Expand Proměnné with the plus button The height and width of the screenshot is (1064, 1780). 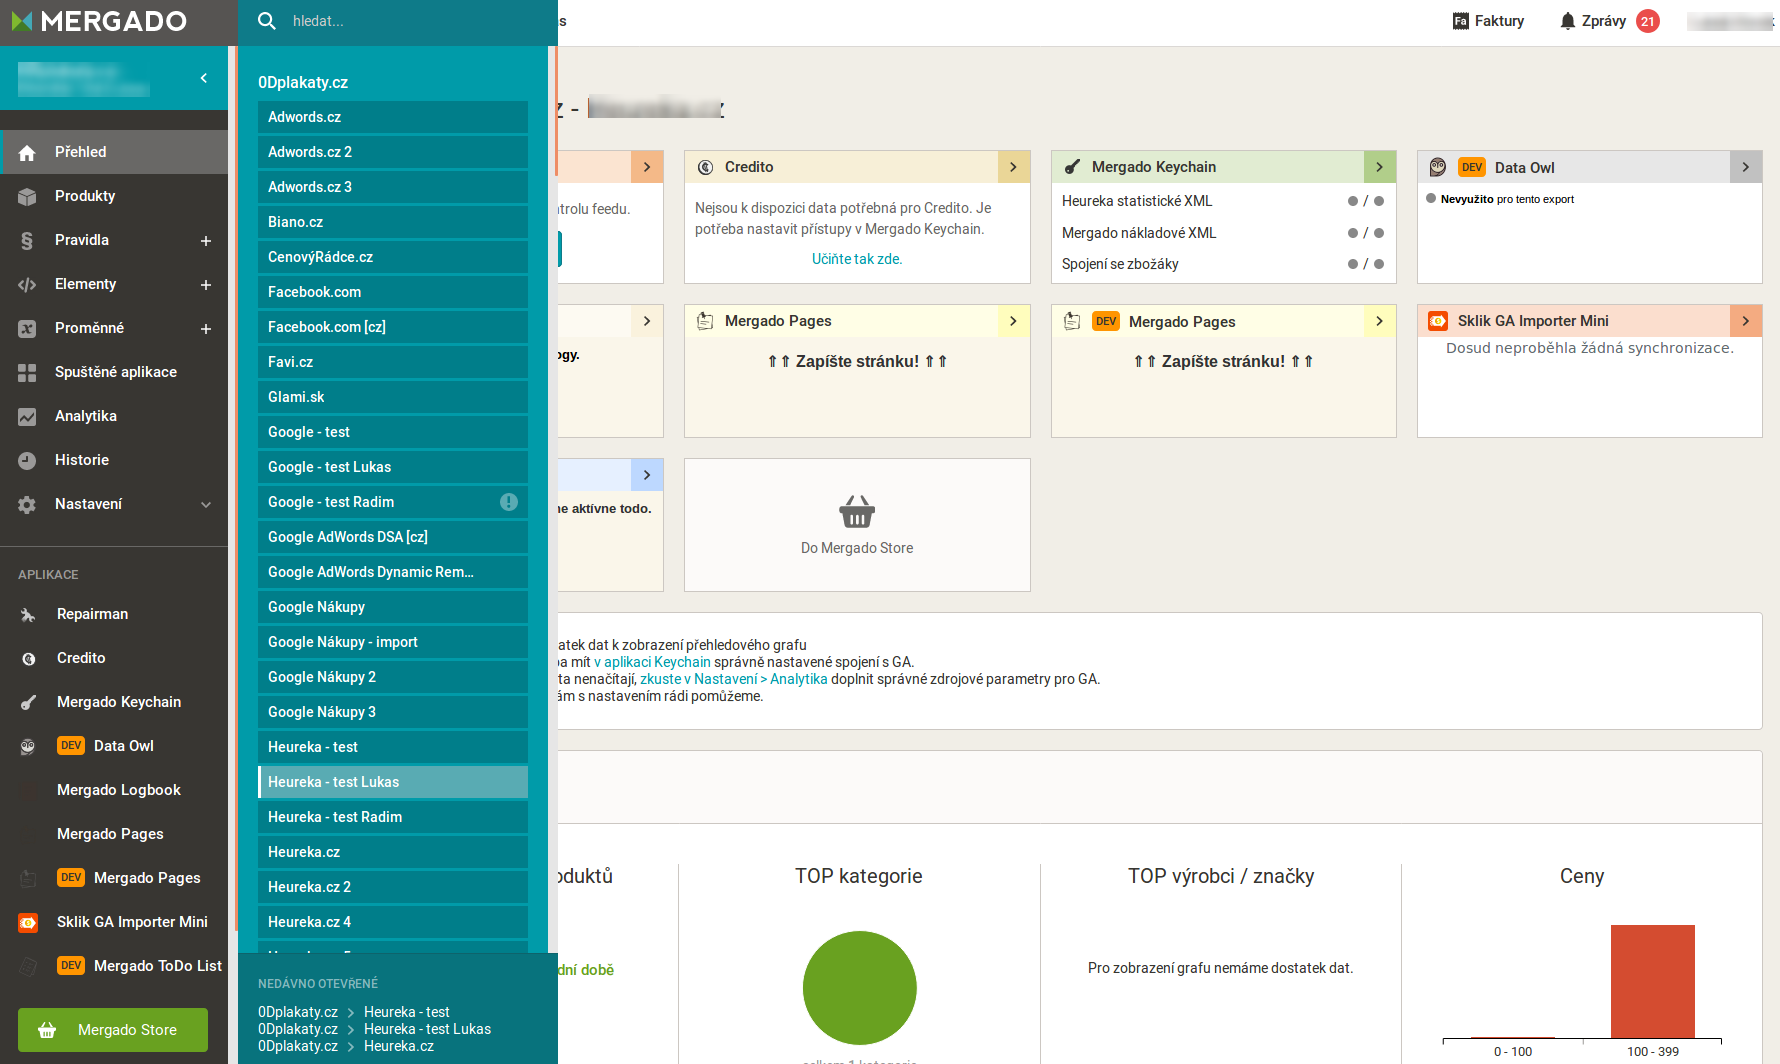click(x=206, y=329)
